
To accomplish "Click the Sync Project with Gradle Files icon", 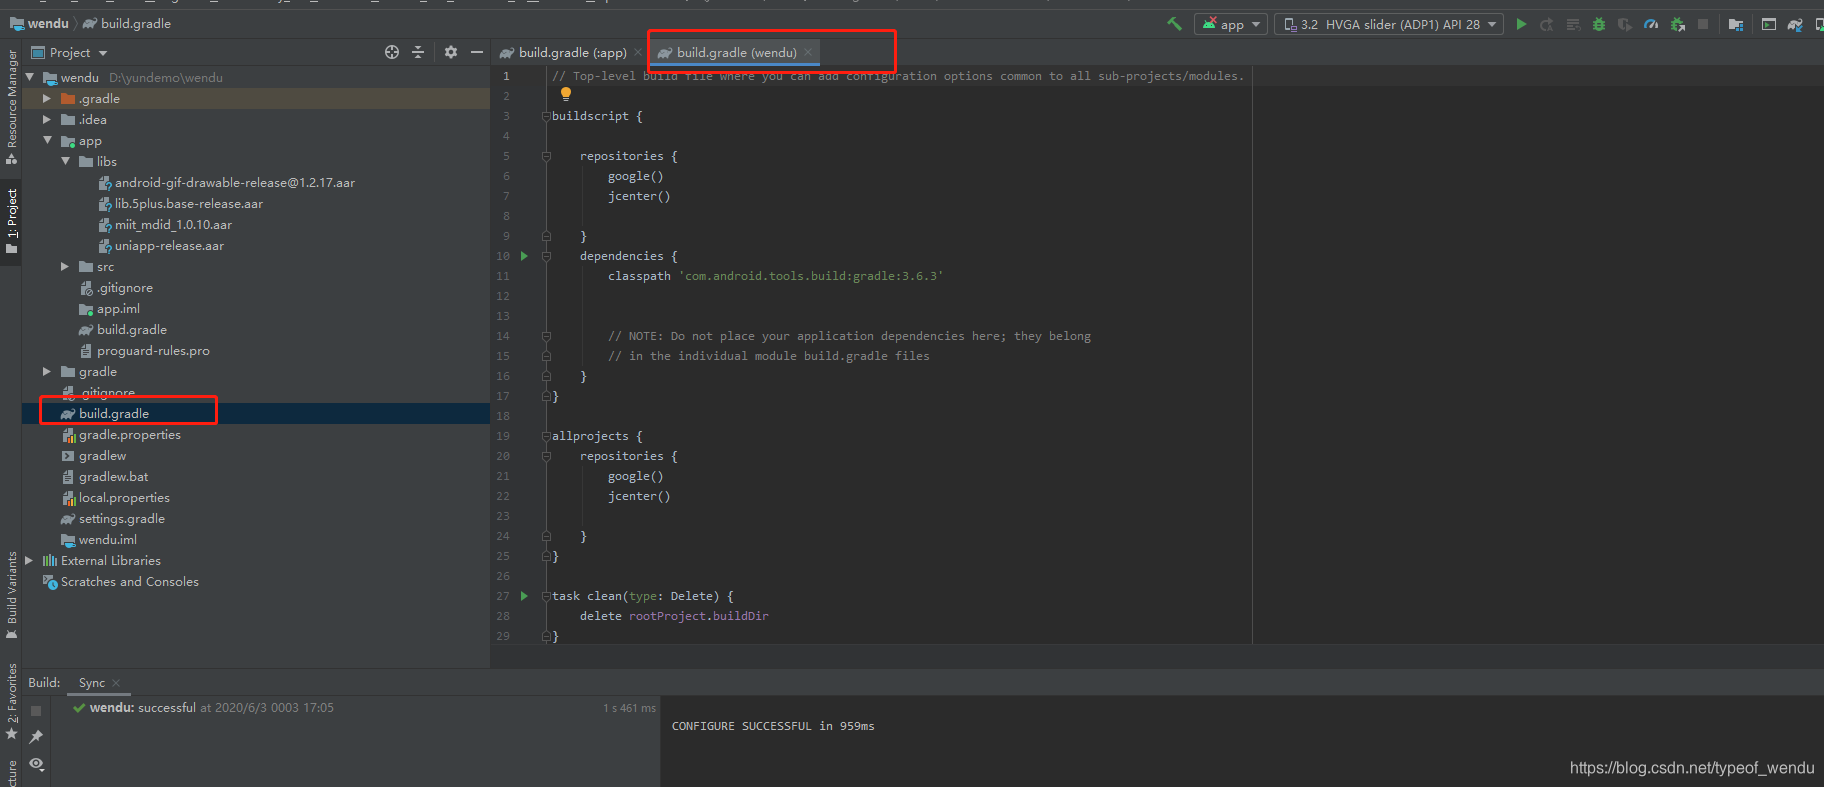I will click(x=1795, y=24).
